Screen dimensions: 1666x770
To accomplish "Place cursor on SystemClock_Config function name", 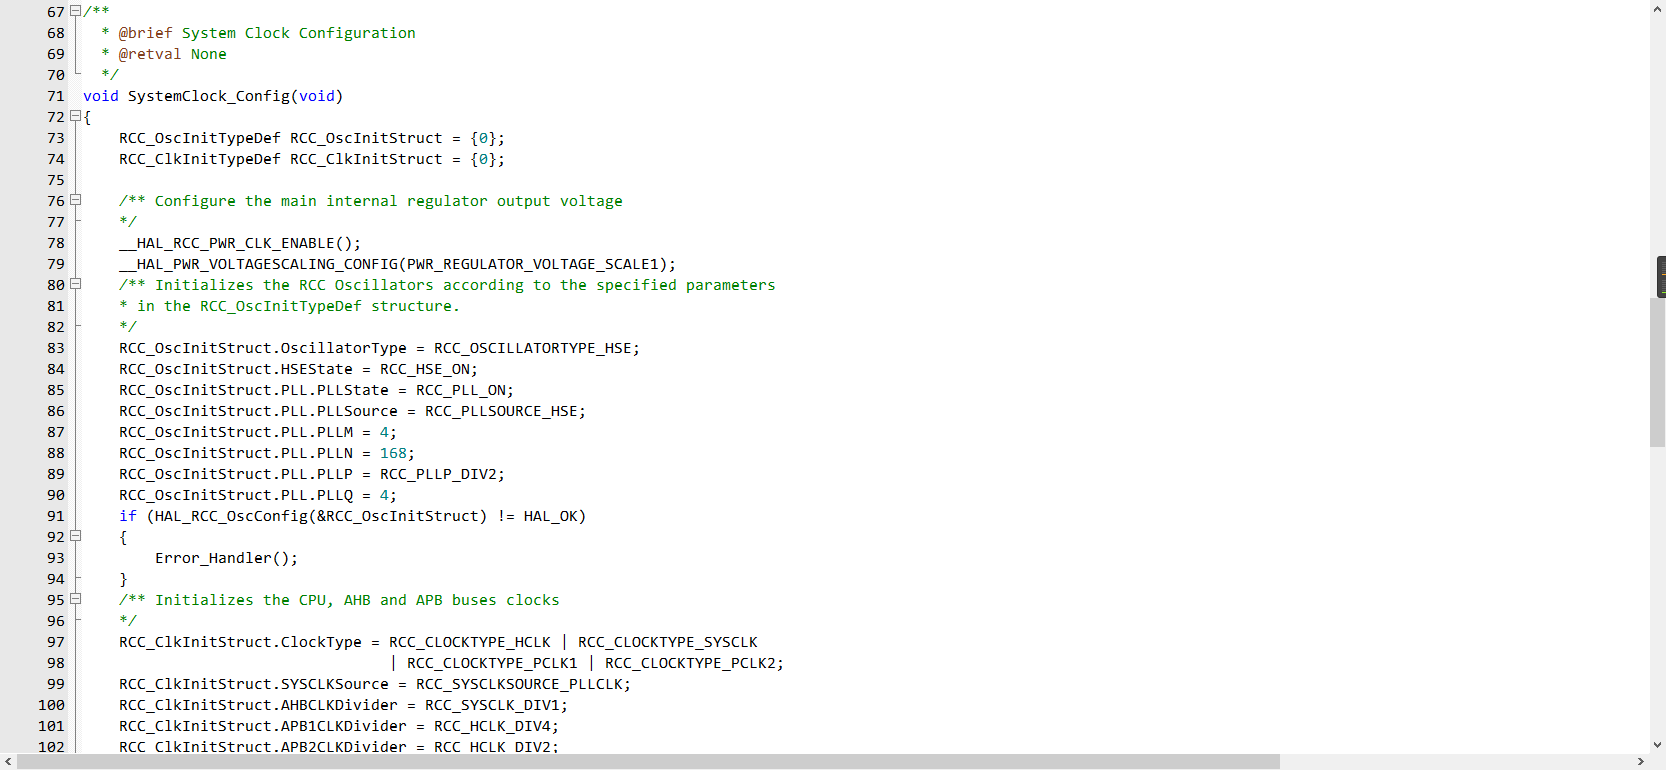I will click(x=208, y=96).
